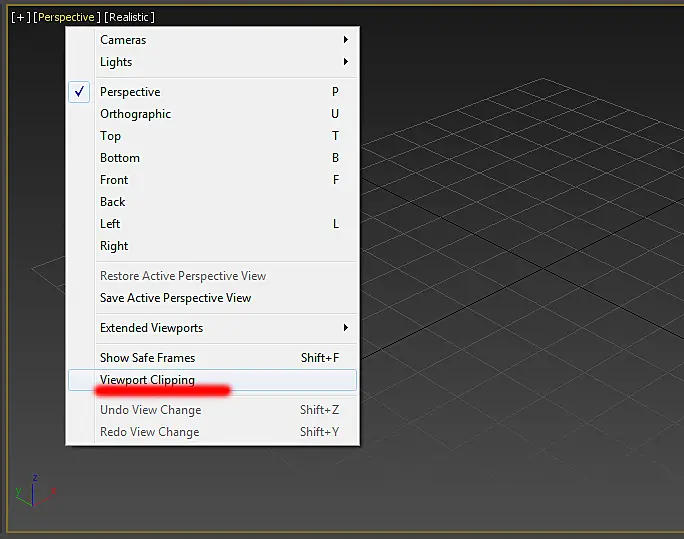
Task: Switch viewport to Bottom view
Action: (212, 157)
